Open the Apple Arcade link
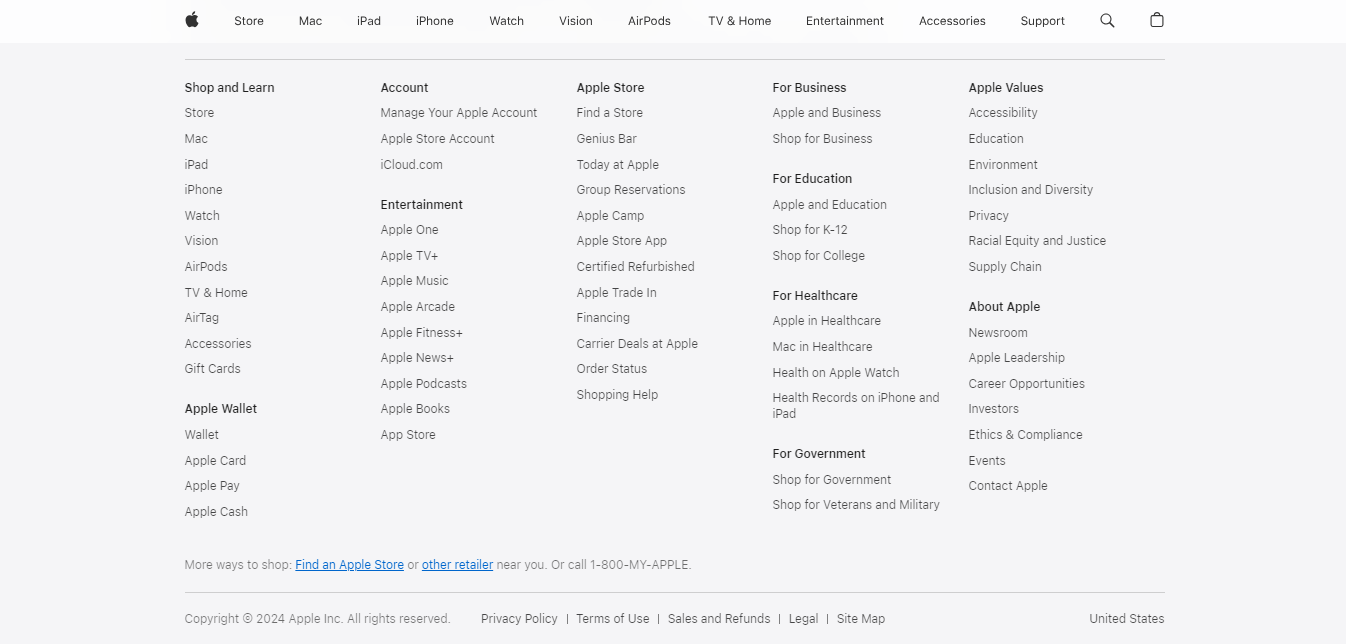The width and height of the screenshot is (1346, 644). 418,307
